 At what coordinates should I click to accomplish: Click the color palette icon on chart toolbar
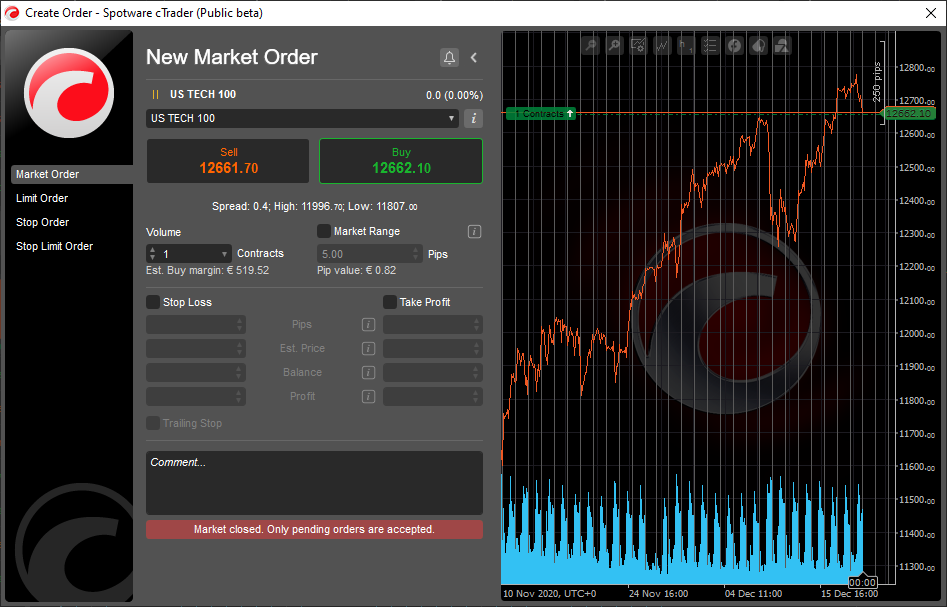click(x=758, y=45)
